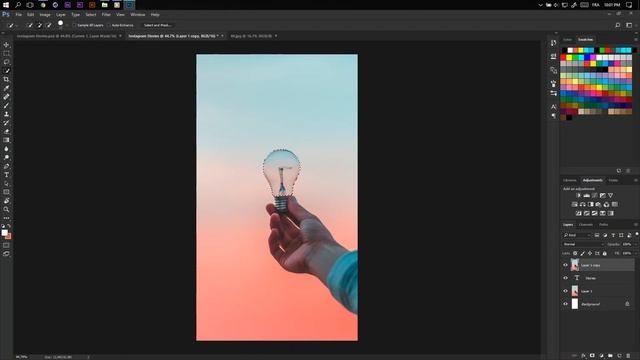Click the Select and Mask button
Viewport: 640px width, 360px height.
pos(158,25)
